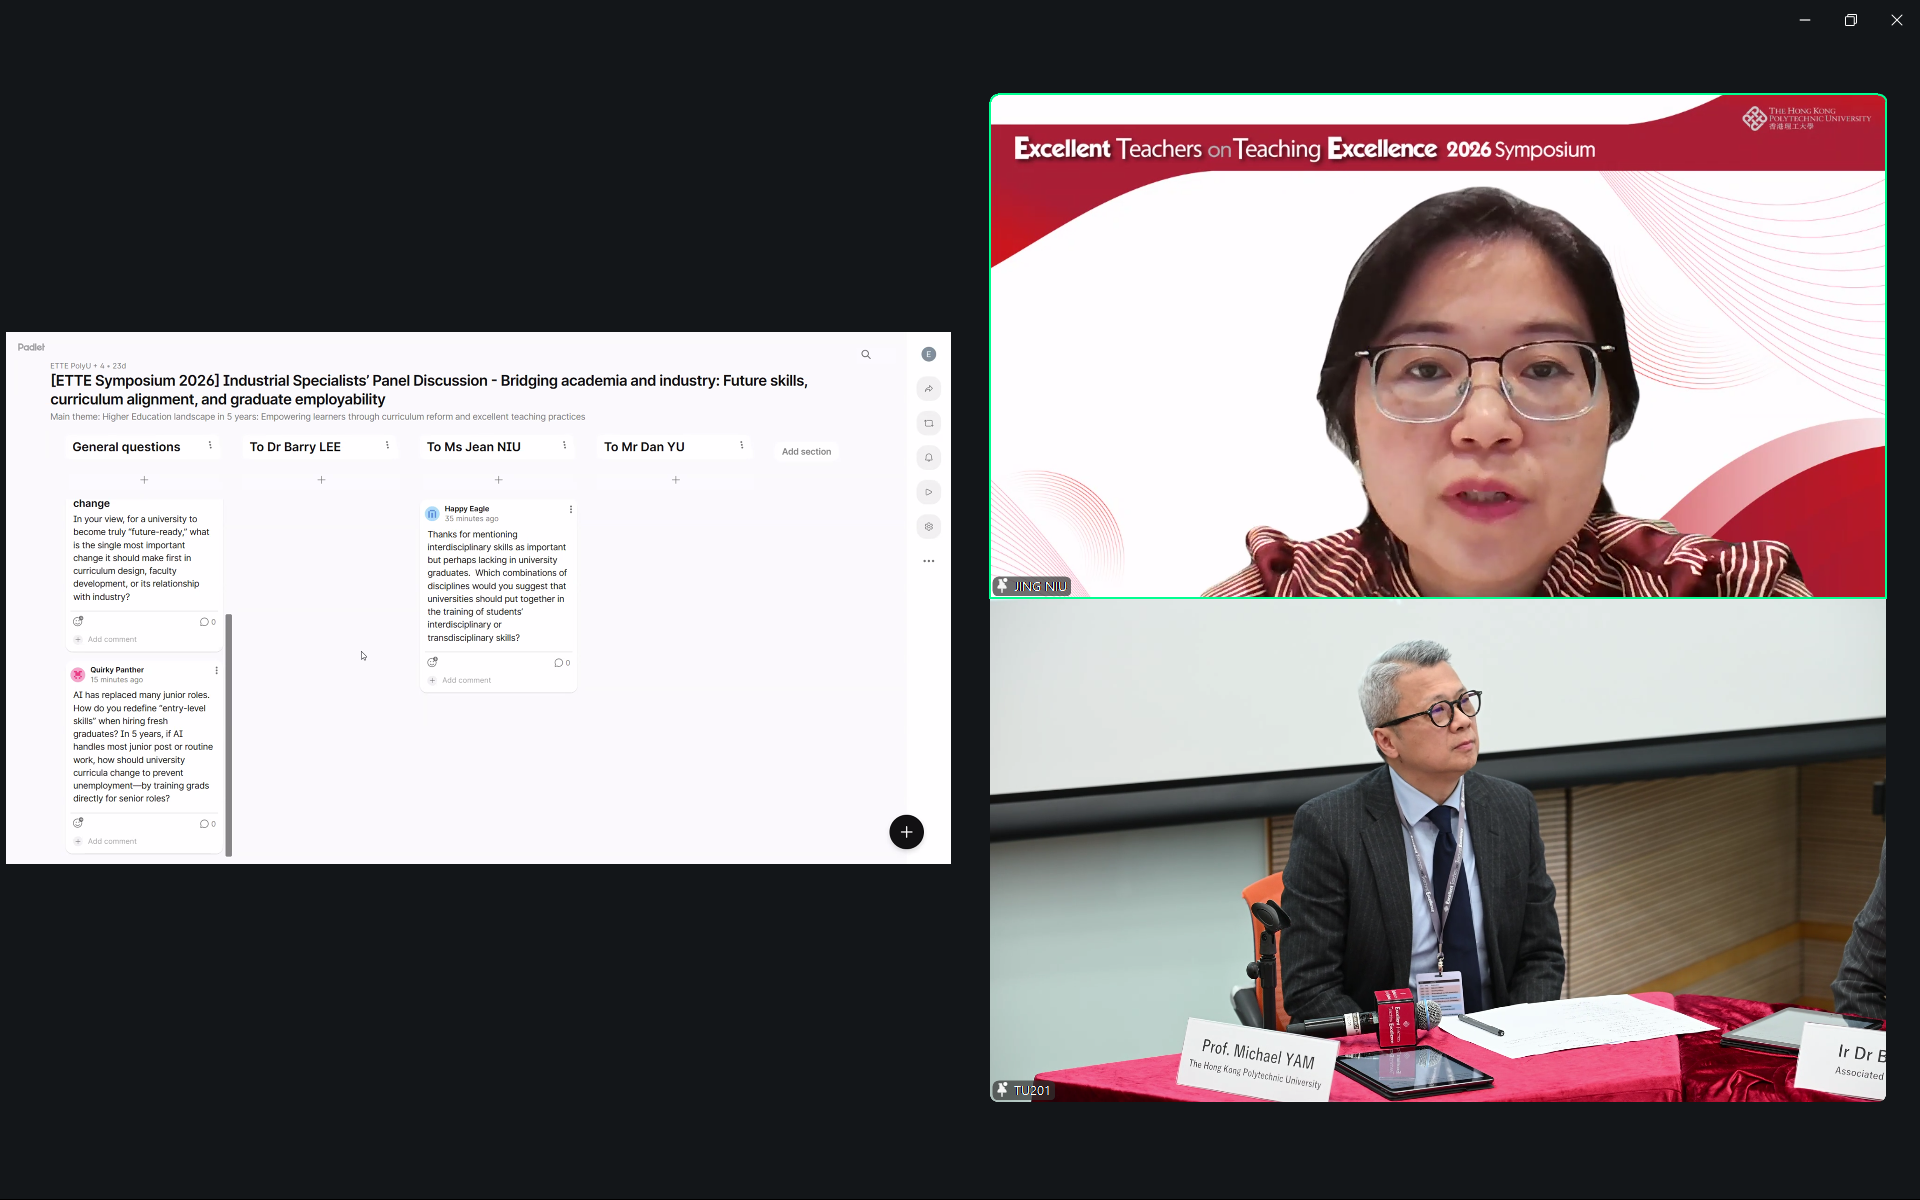Screen dimensions: 1920x1200
Task: Add post under To Ms Jean NIU column
Action: coord(498,480)
